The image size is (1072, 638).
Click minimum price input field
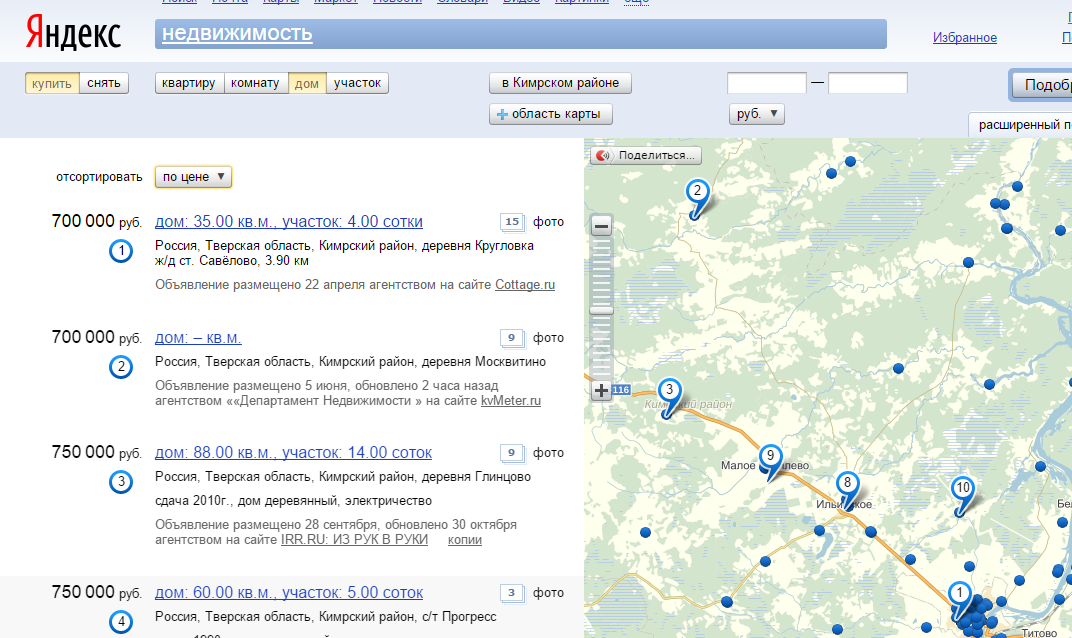coord(766,83)
